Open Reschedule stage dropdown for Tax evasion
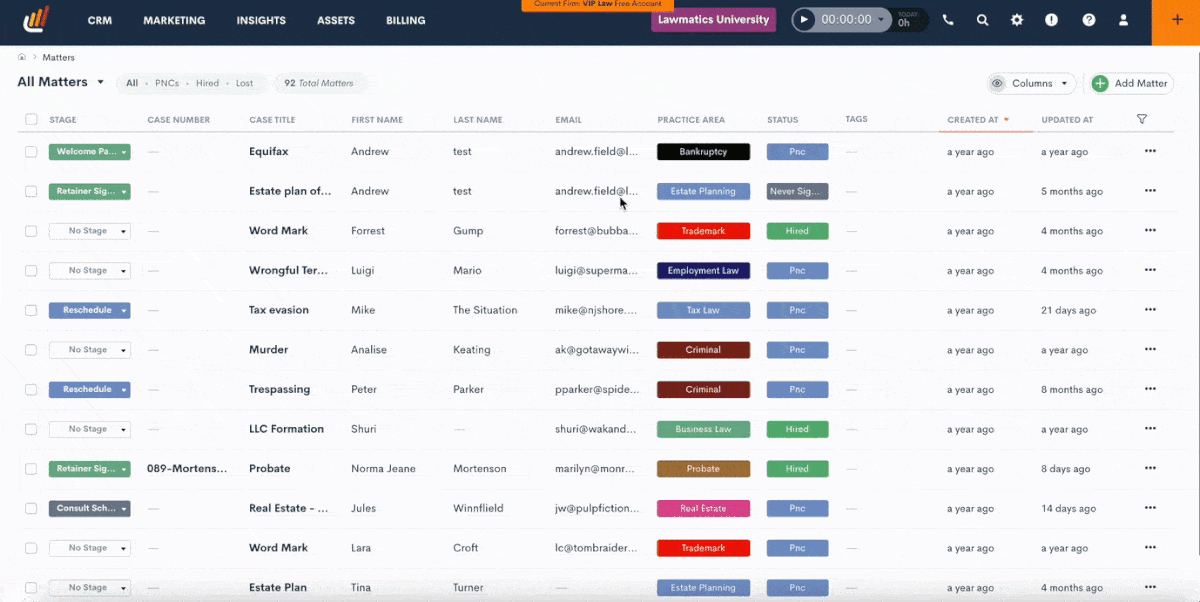Image resolution: width=1200 pixels, height=602 pixels. point(89,310)
